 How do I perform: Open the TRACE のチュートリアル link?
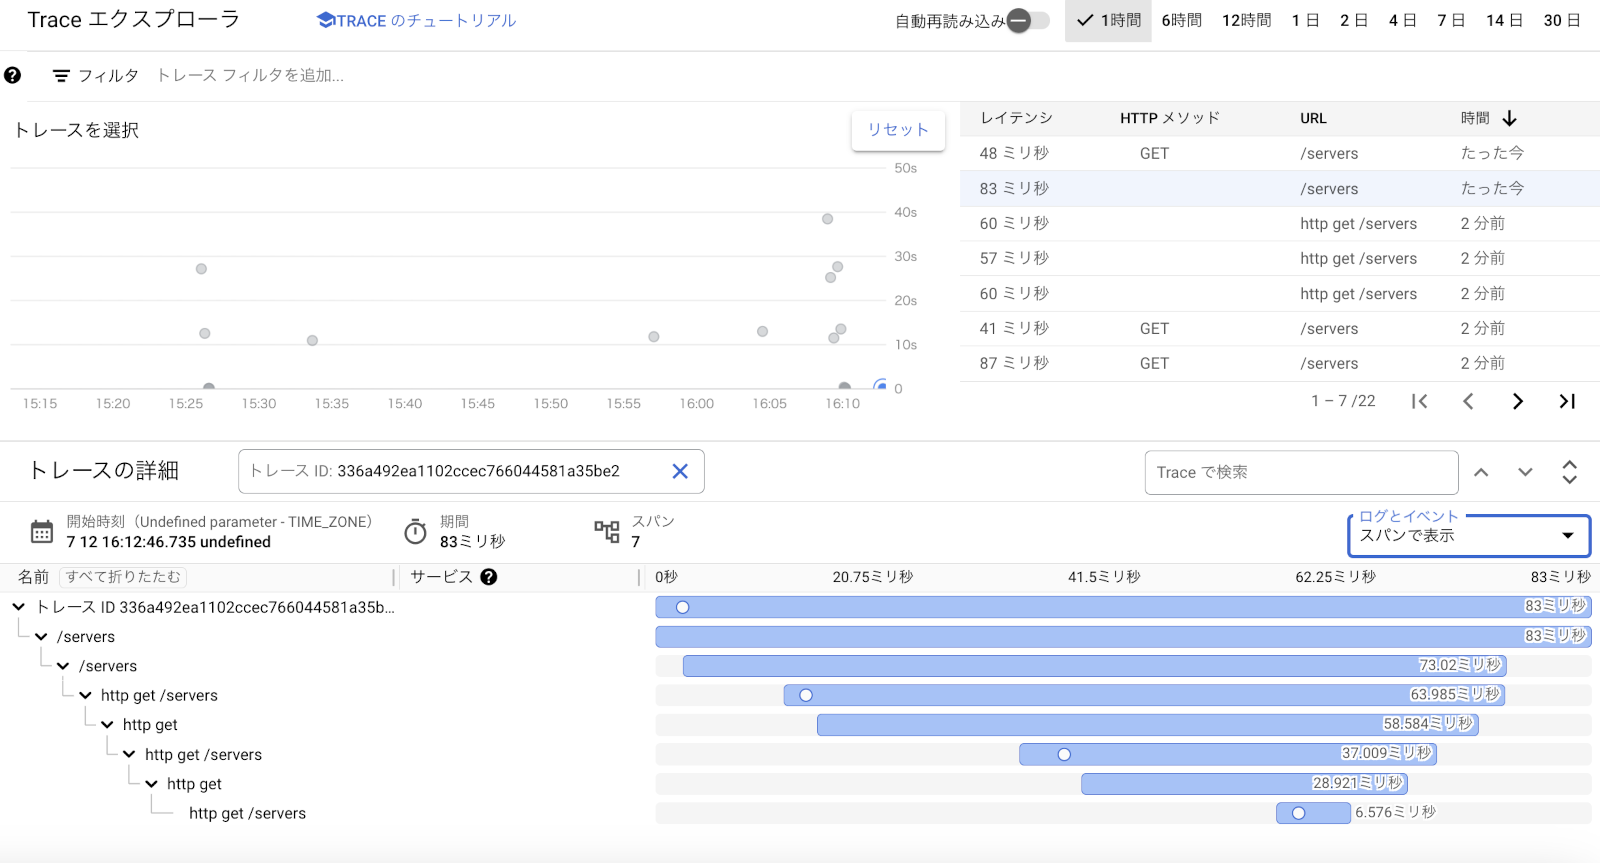tap(416, 20)
